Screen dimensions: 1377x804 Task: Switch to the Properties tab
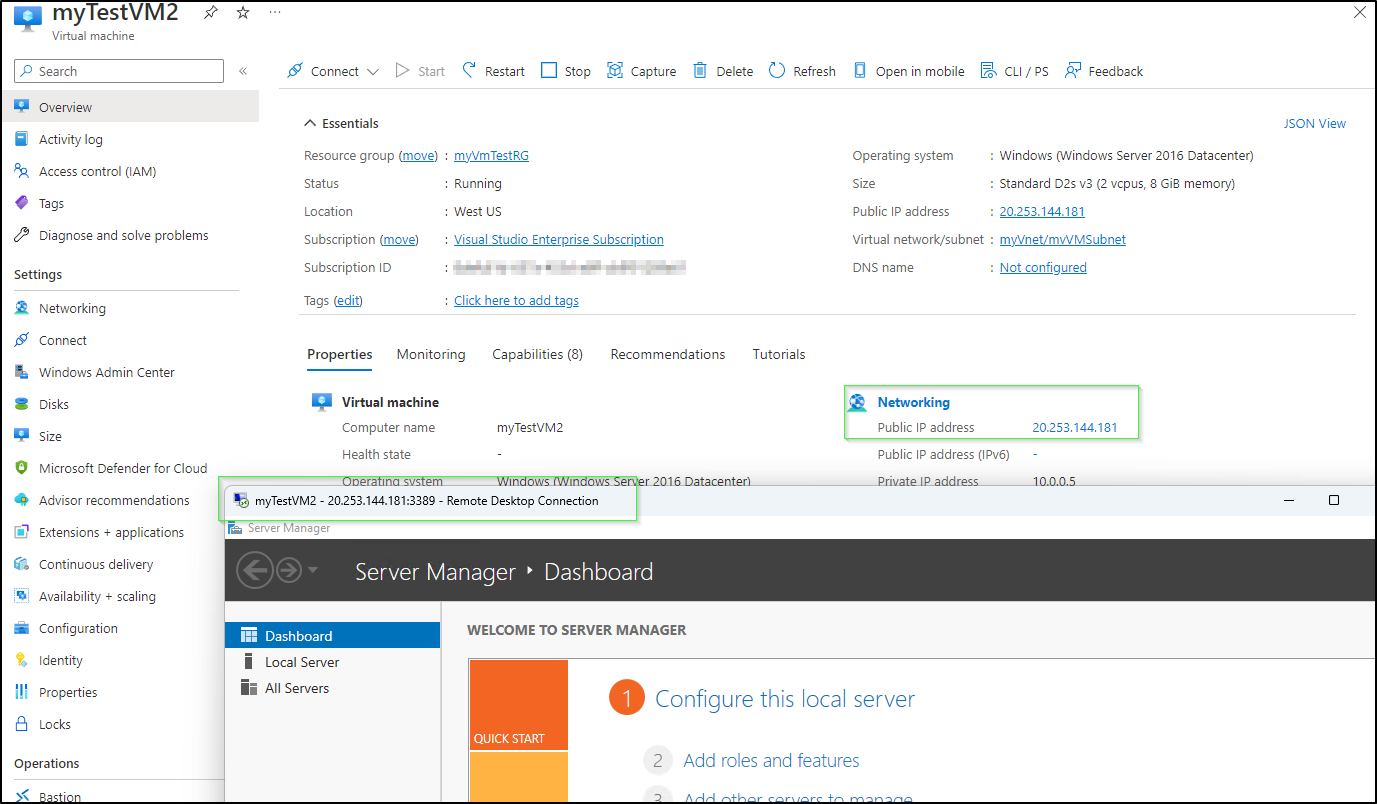(x=340, y=354)
